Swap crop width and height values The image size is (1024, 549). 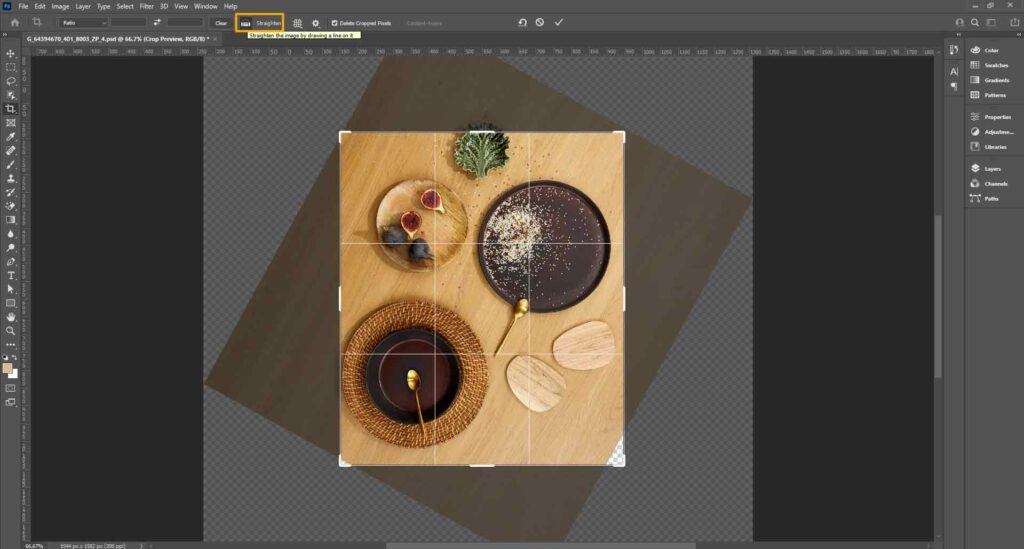[157, 22]
